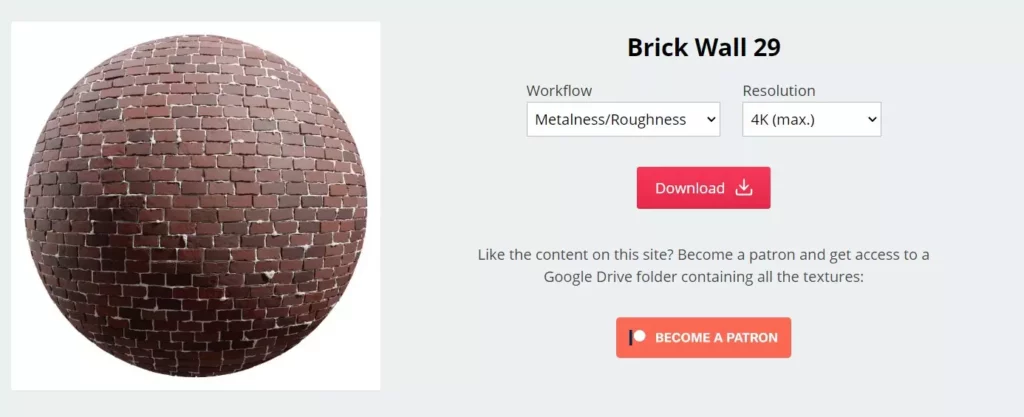Click the Resolution label
Viewport: 1024px width, 417px height.
778,91
